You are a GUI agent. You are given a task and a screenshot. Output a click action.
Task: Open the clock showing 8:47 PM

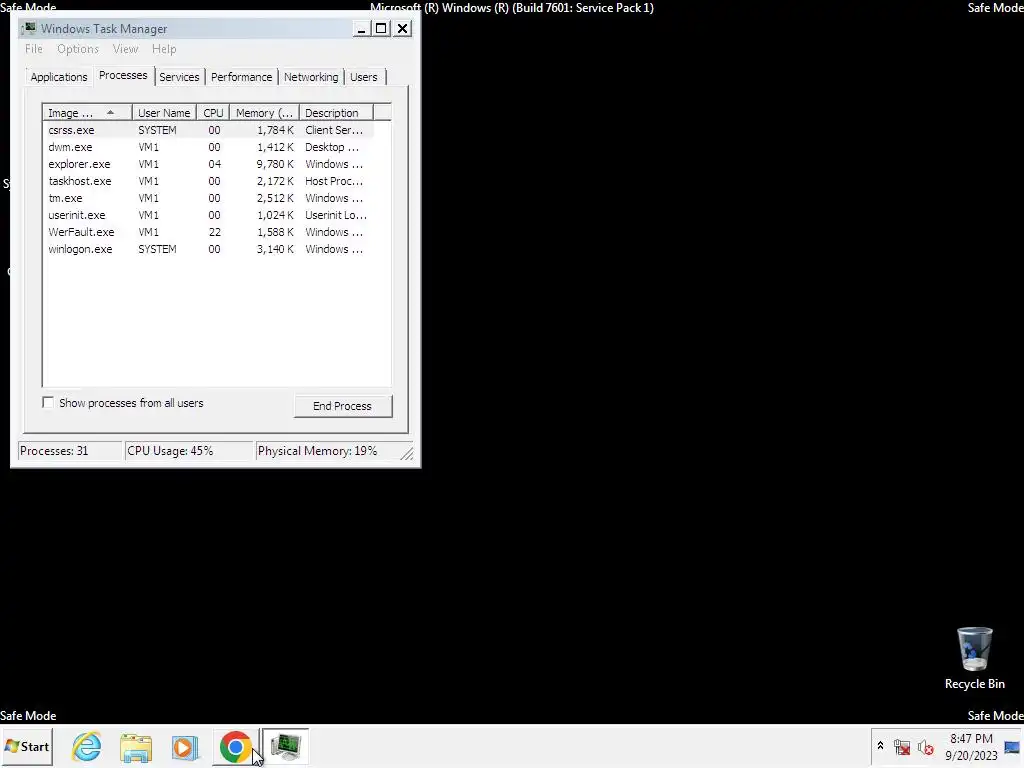[x=971, y=747]
